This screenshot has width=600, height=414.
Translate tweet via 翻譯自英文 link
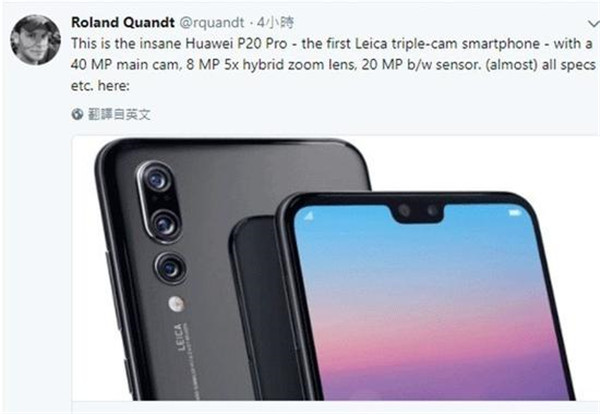tap(119, 114)
